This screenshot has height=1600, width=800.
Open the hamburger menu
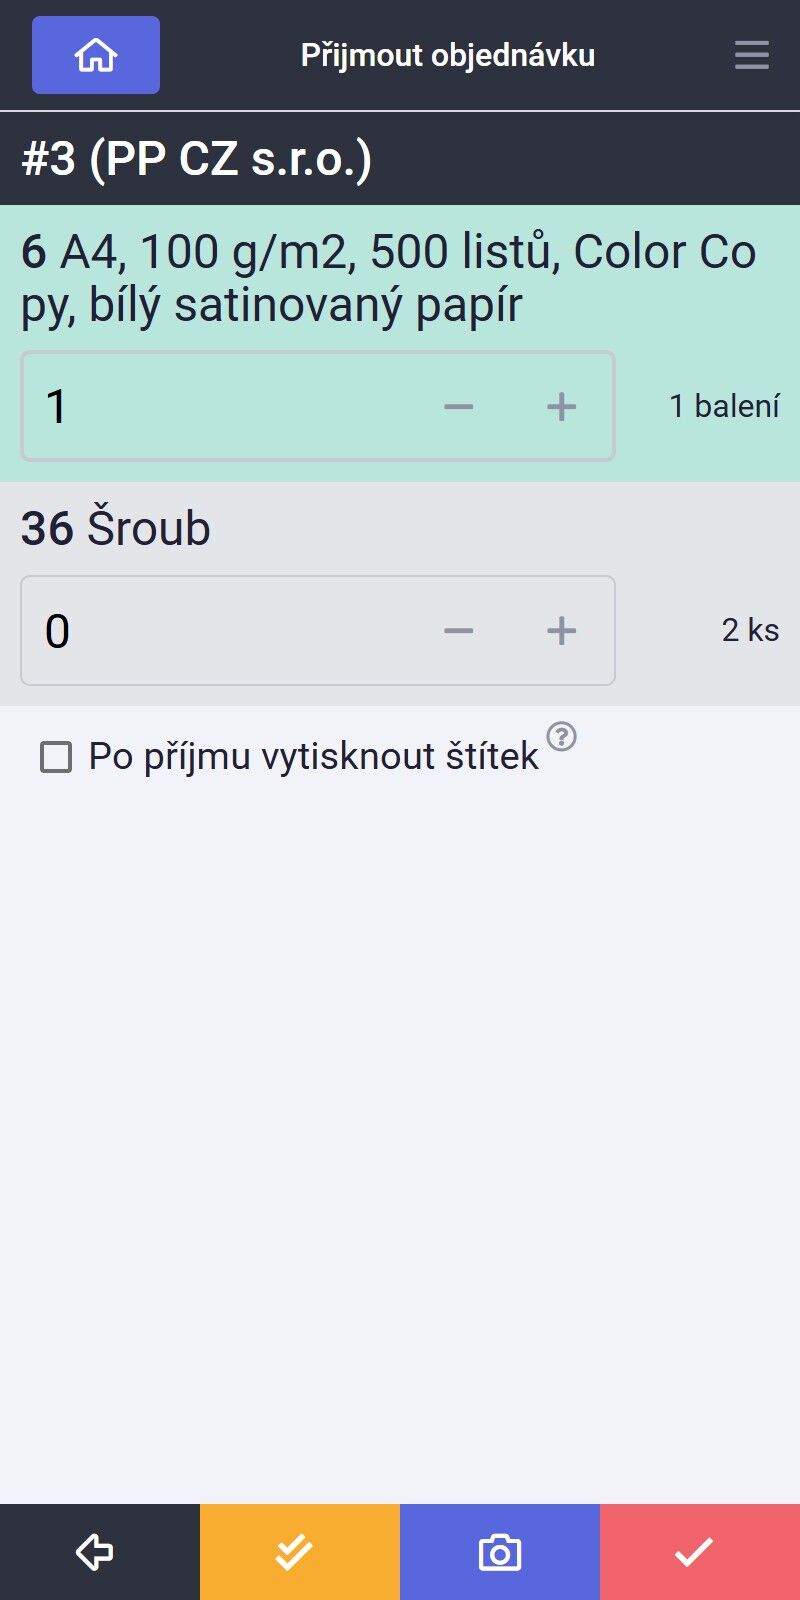point(751,55)
